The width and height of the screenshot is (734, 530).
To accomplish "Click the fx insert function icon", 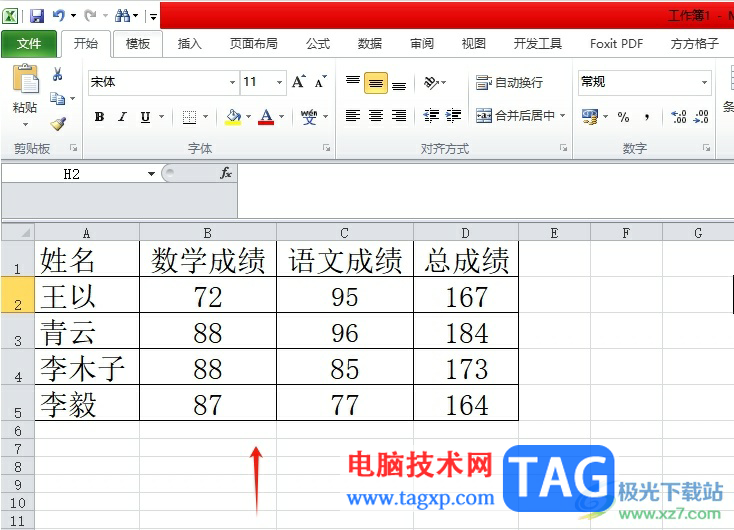I will [x=226, y=173].
